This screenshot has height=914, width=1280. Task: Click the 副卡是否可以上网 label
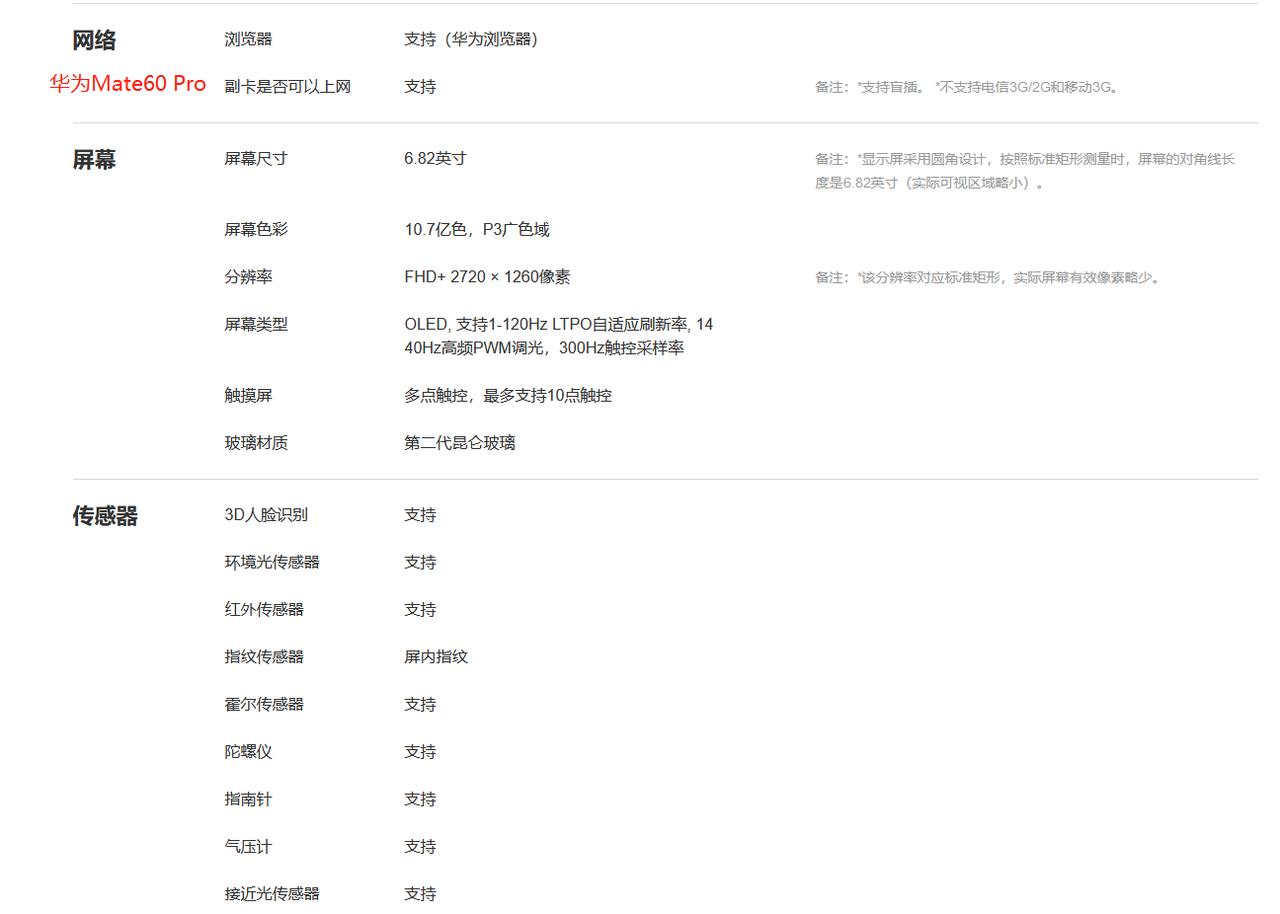(289, 87)
